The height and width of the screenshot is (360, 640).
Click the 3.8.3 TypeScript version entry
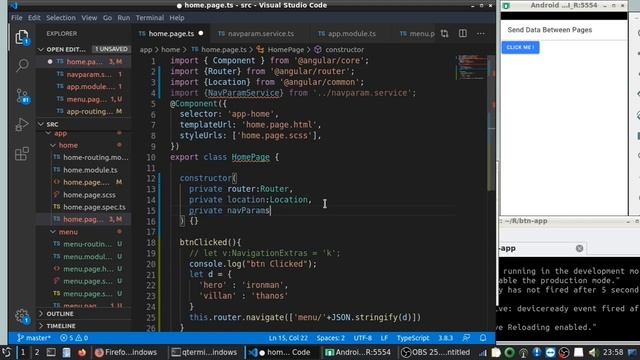point(445,338)
